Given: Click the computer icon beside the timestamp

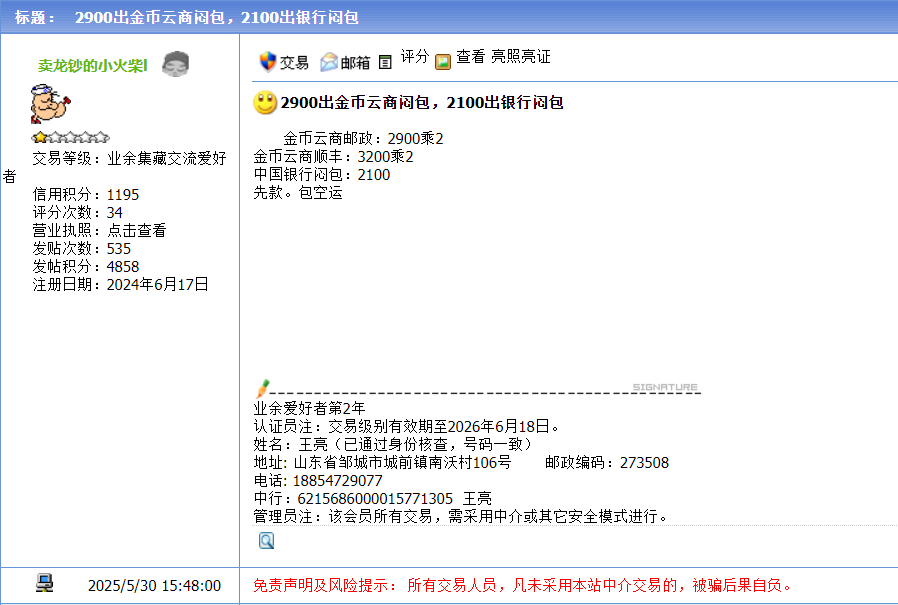Looking at the screenshot, I should 44,584.
